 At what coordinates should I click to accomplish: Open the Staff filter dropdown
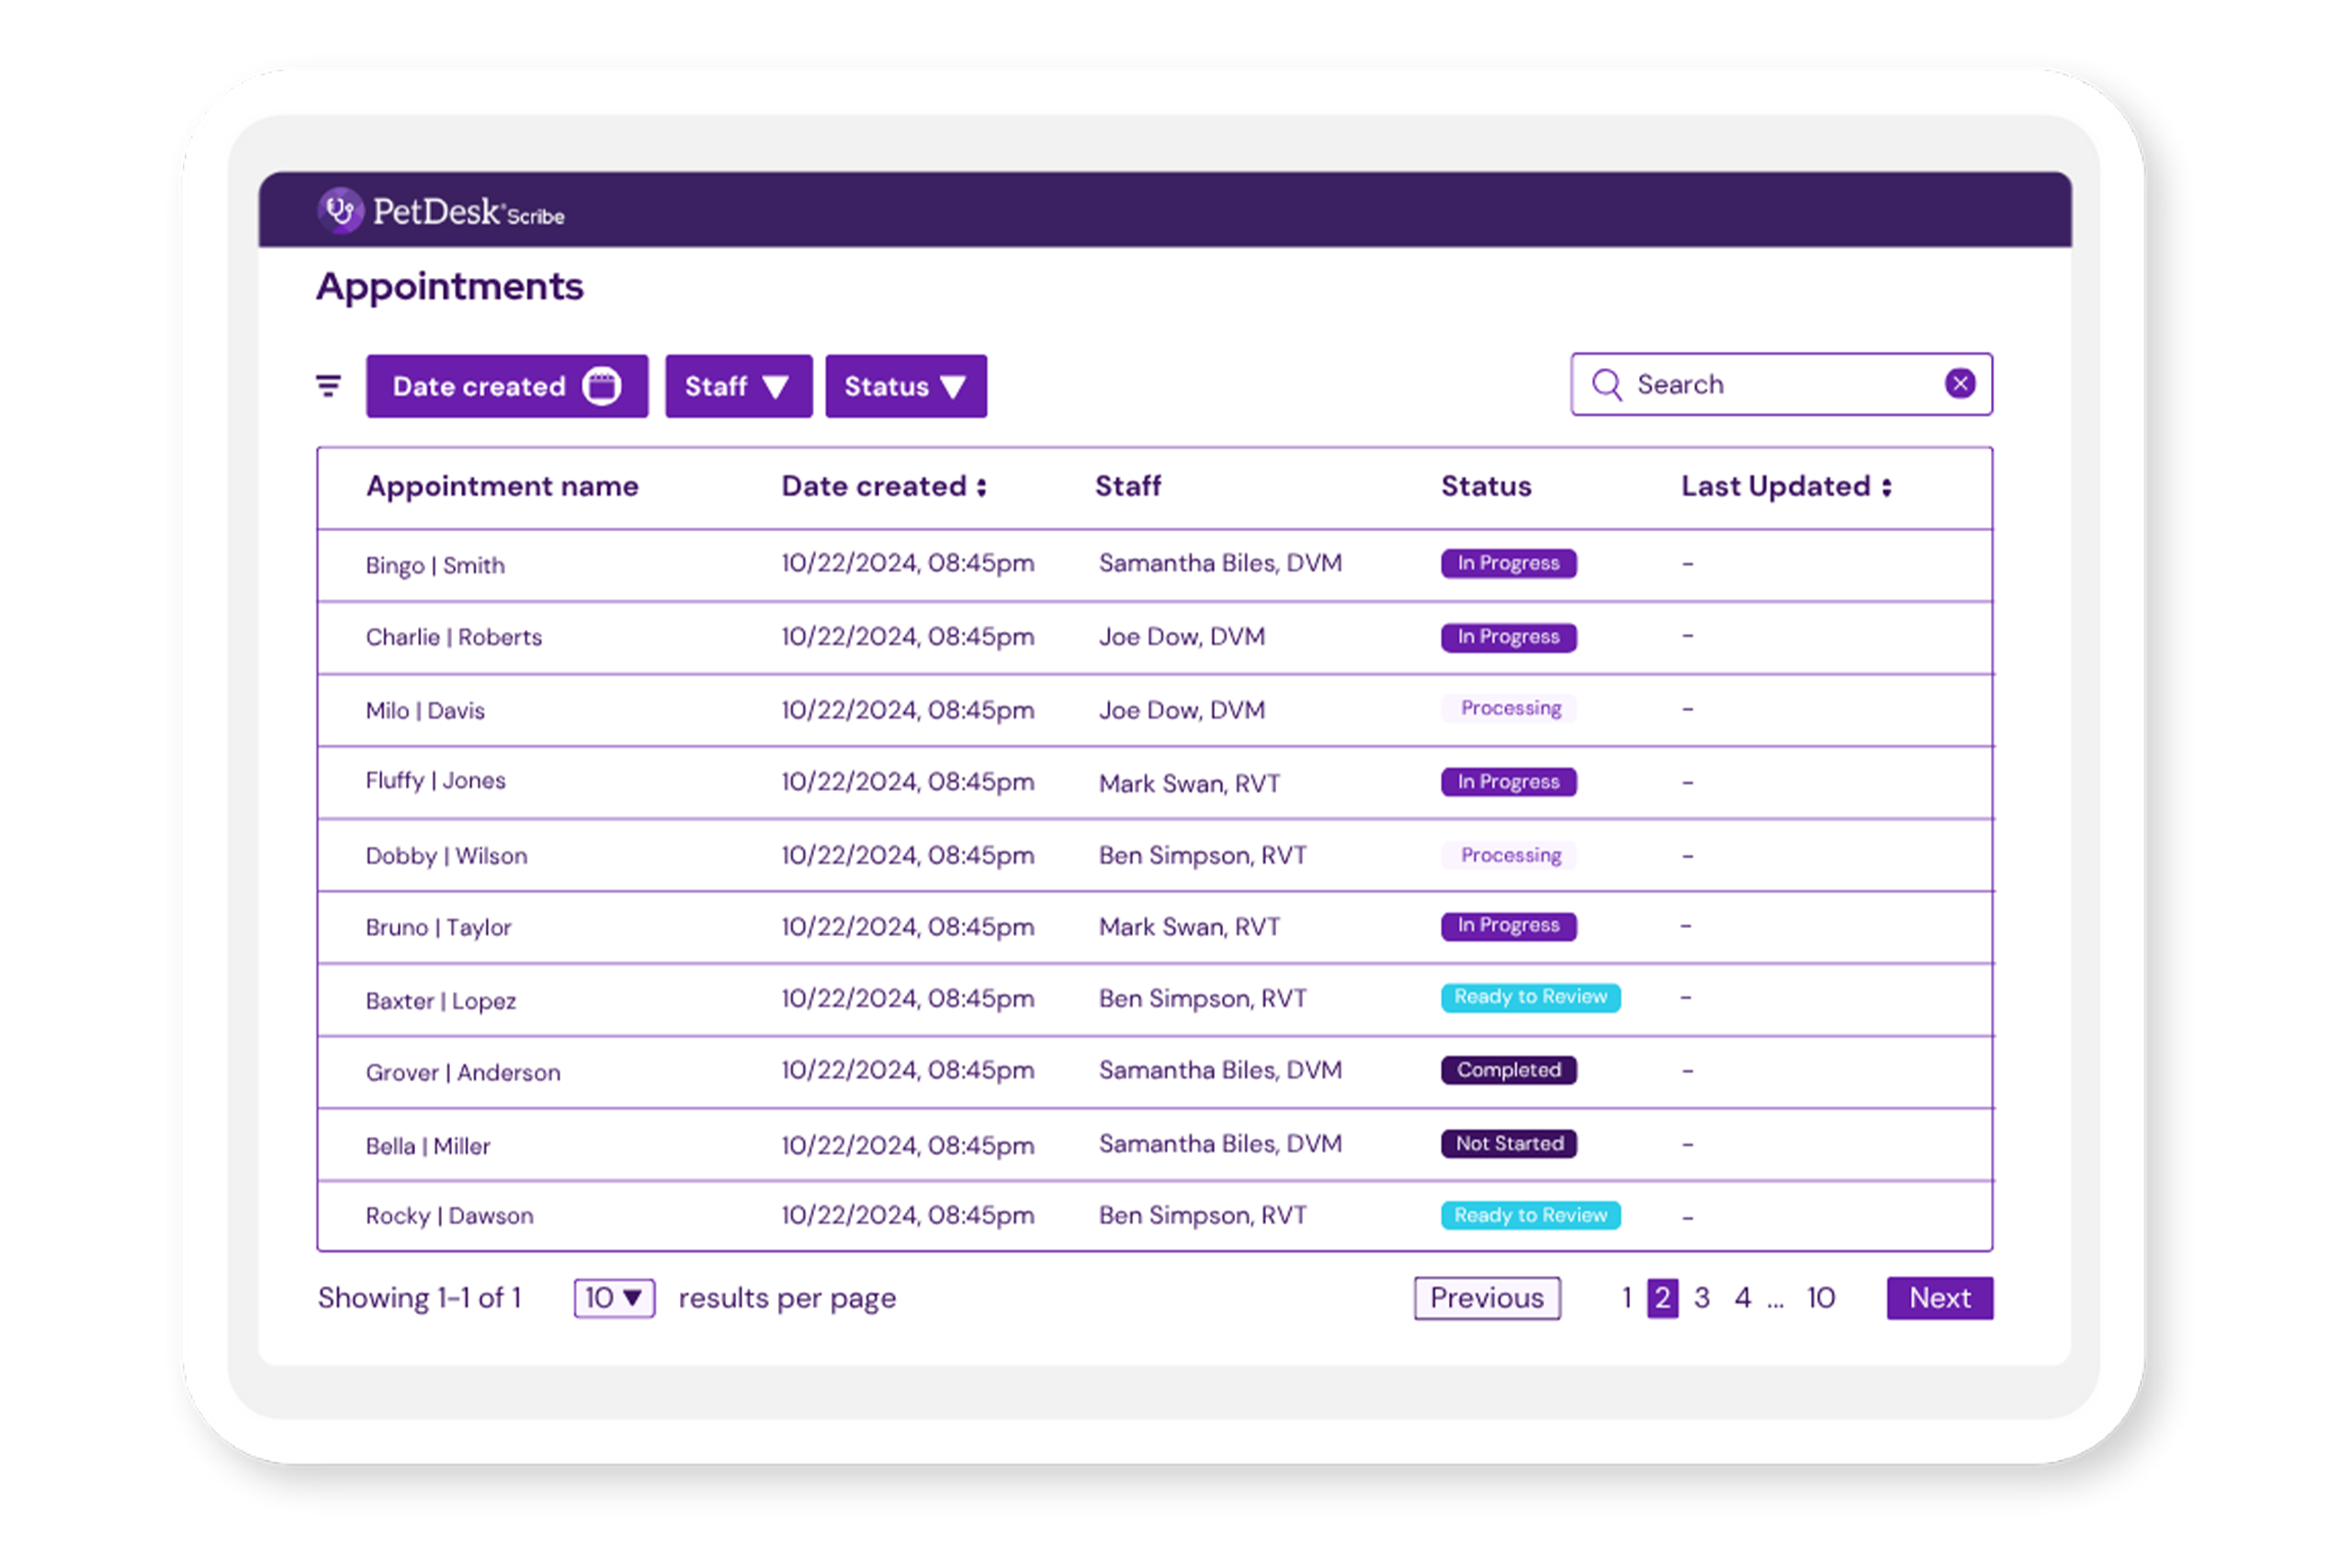pos(738,386)
